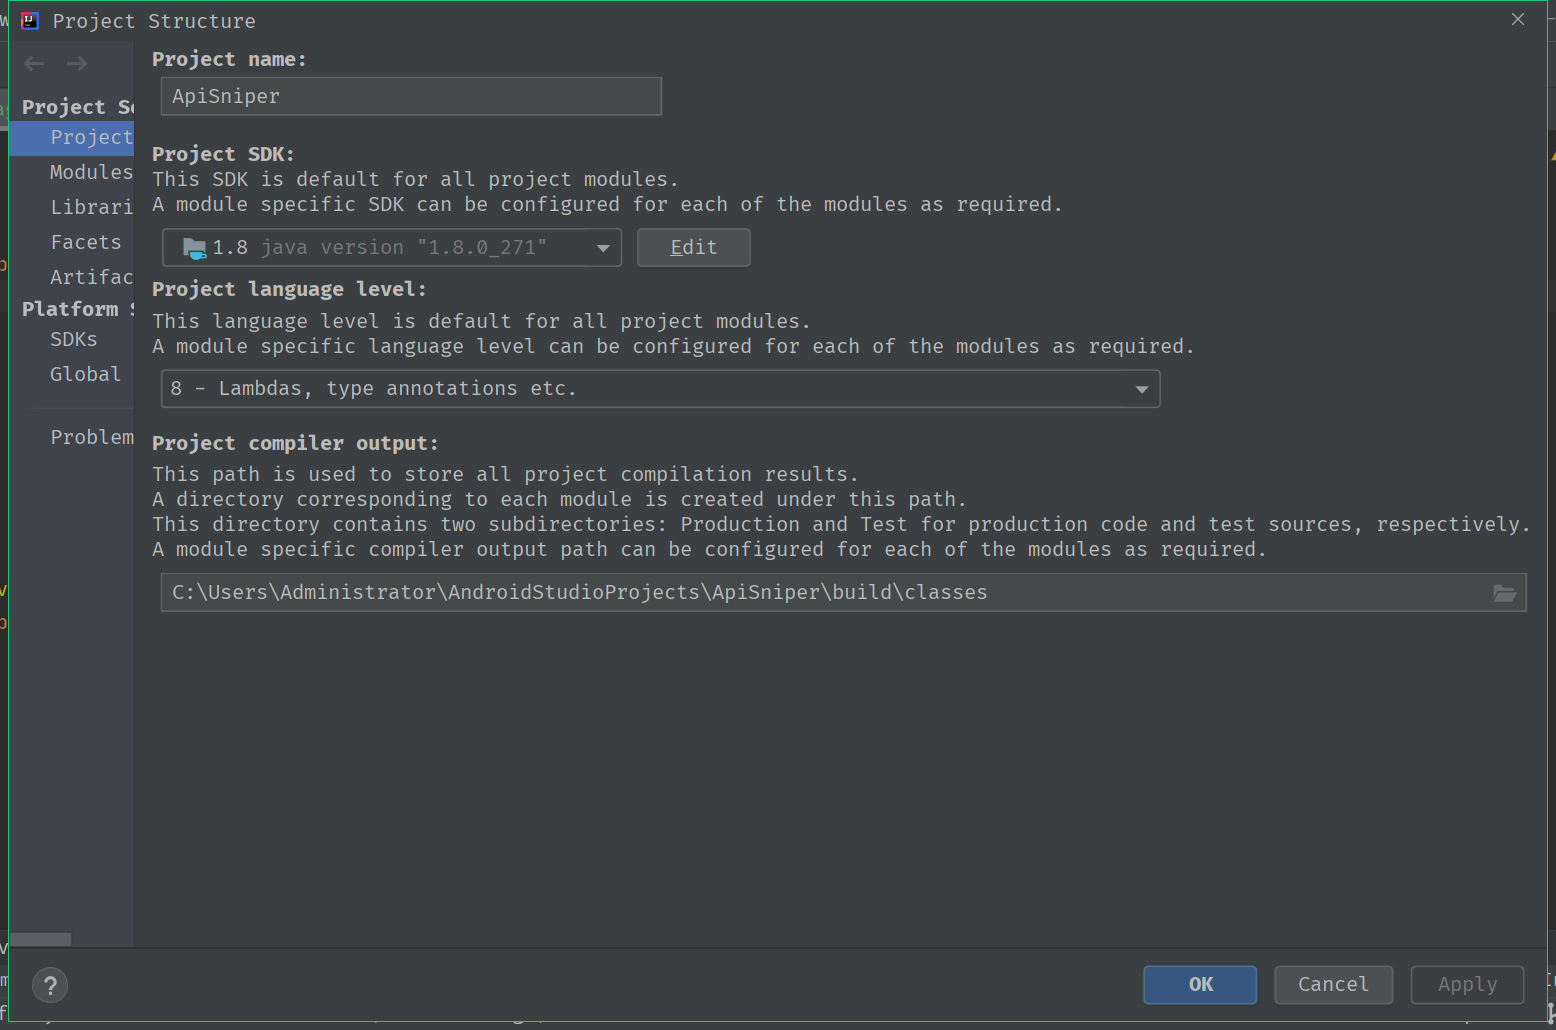Viewport: 1556px width, 1030px height.
Task: Browse compiler output path using folder icon
Action: tap(1504, 592)
